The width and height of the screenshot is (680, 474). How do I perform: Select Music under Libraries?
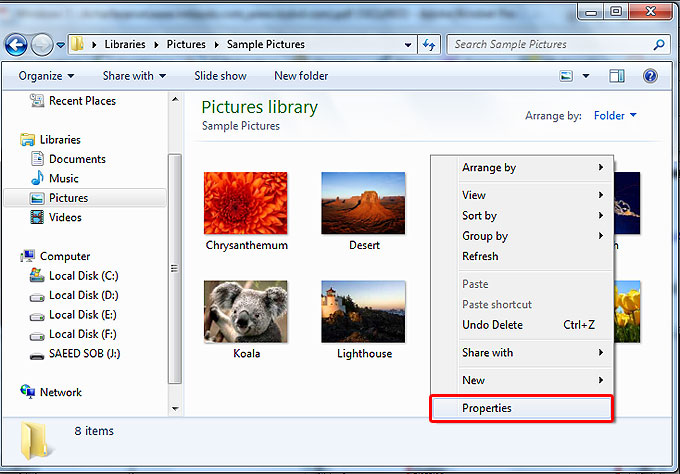pos(63,178)
